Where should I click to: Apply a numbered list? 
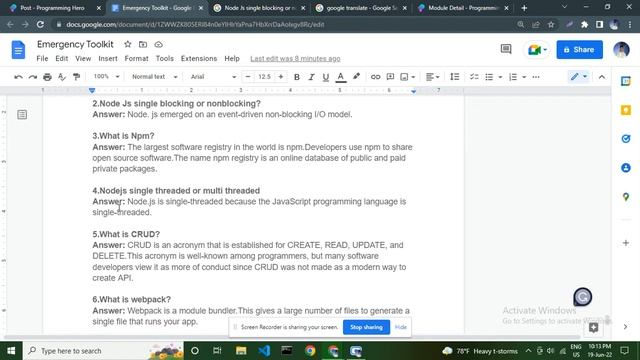(x=513, y=77)
